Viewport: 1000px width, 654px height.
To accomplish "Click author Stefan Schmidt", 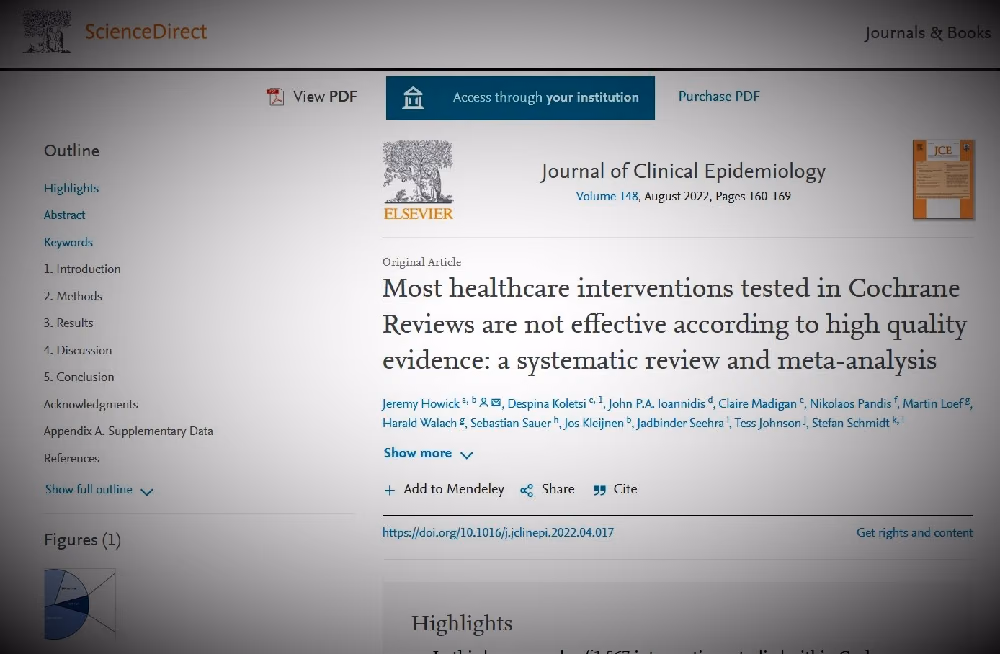I will pyautogui.click(x=850, y=423).
